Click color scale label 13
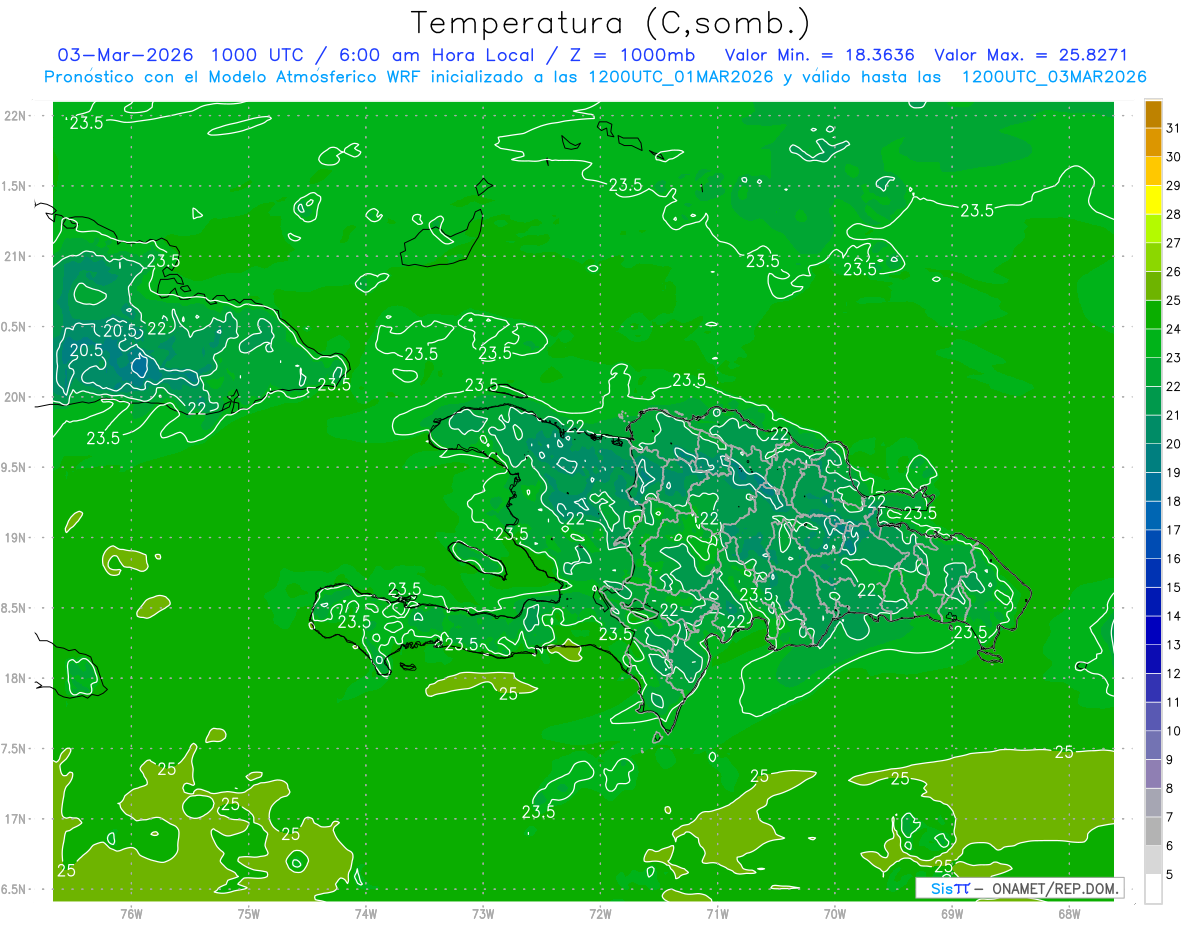This screenshot has width=1200, height=927. coord(1173,644)
